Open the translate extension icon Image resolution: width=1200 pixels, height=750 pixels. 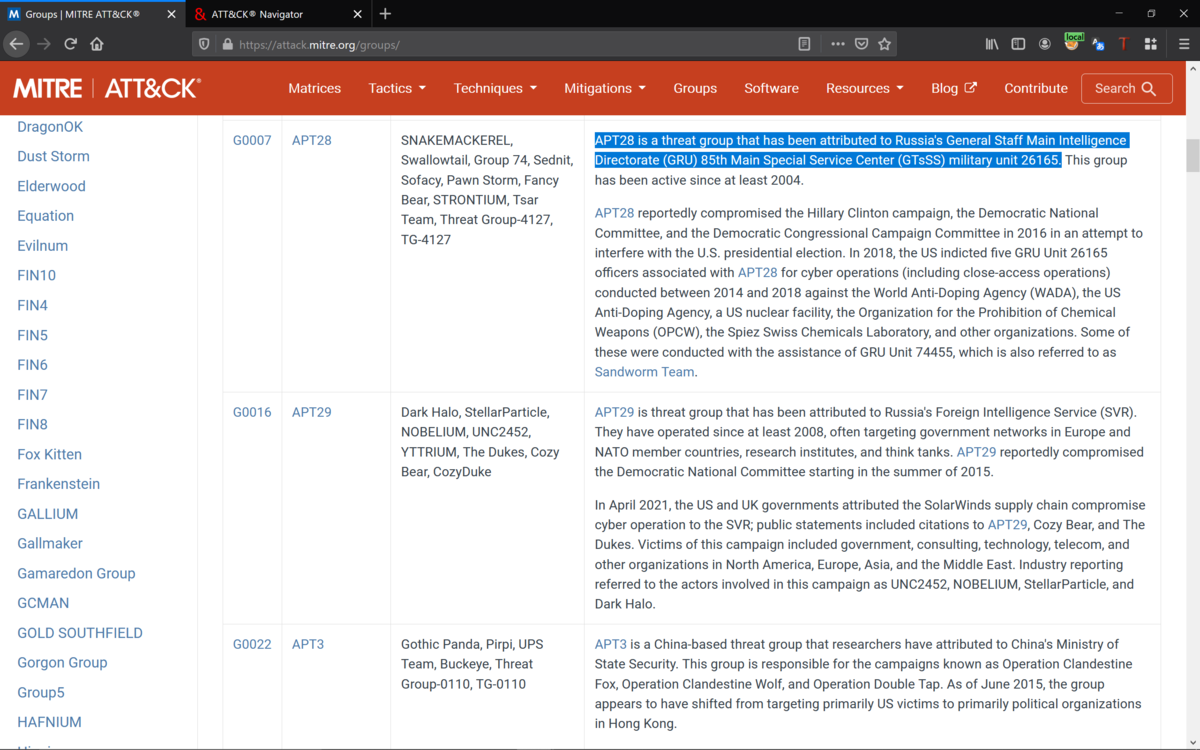(1098, 44)
